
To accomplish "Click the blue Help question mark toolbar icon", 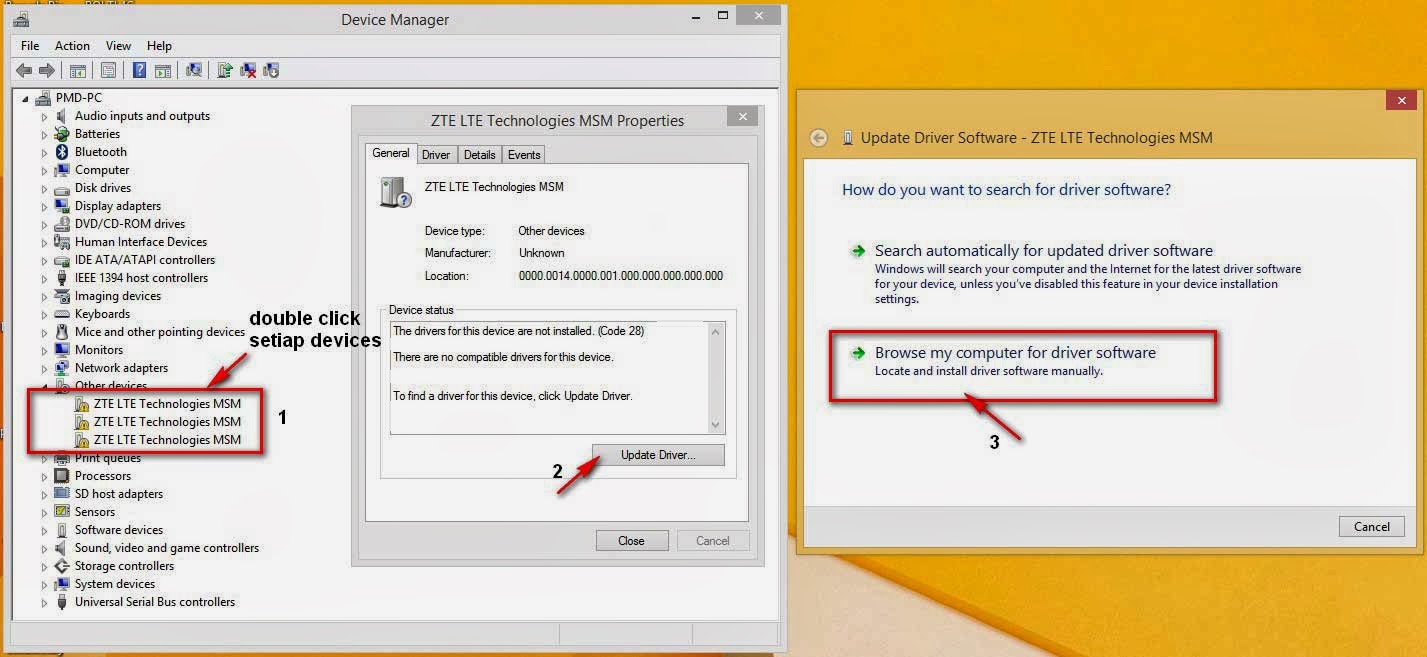I will 139,70.
